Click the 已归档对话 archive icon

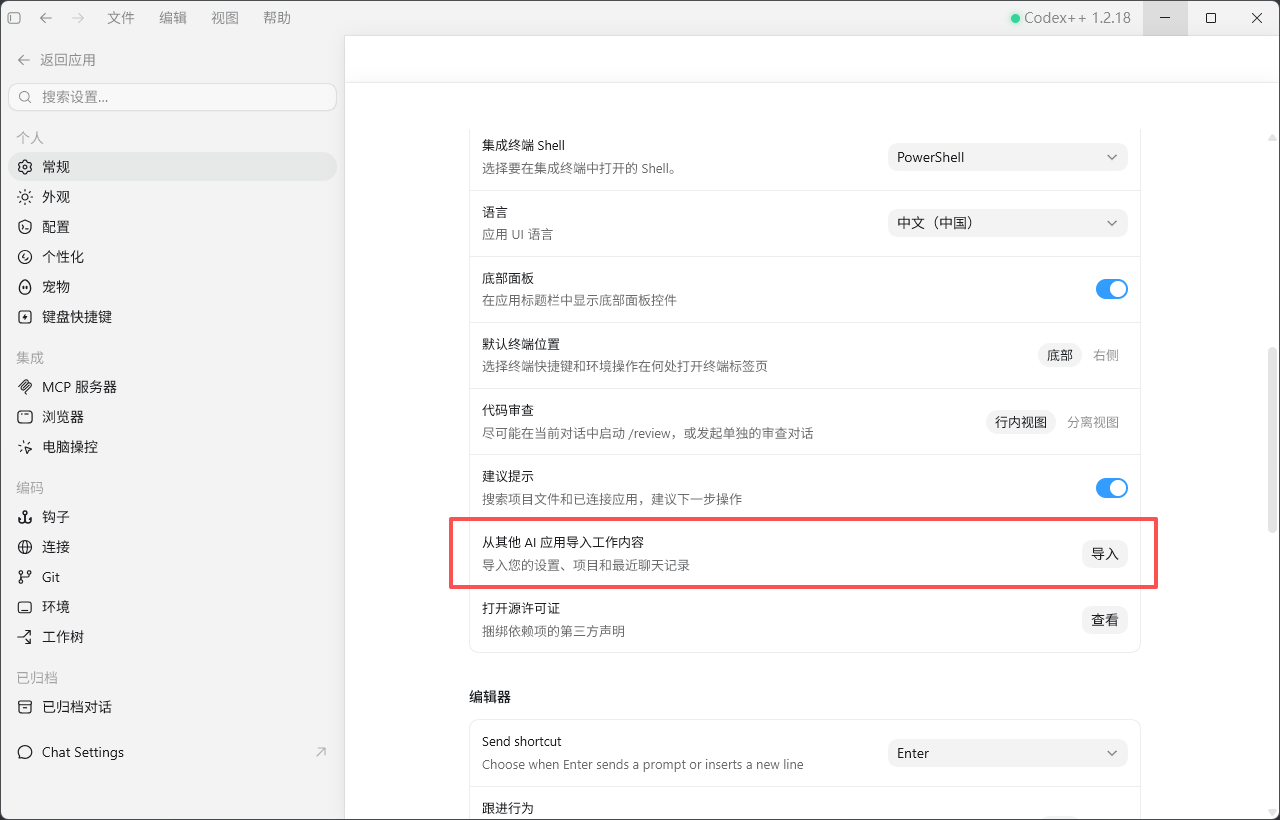click(25, 707)
